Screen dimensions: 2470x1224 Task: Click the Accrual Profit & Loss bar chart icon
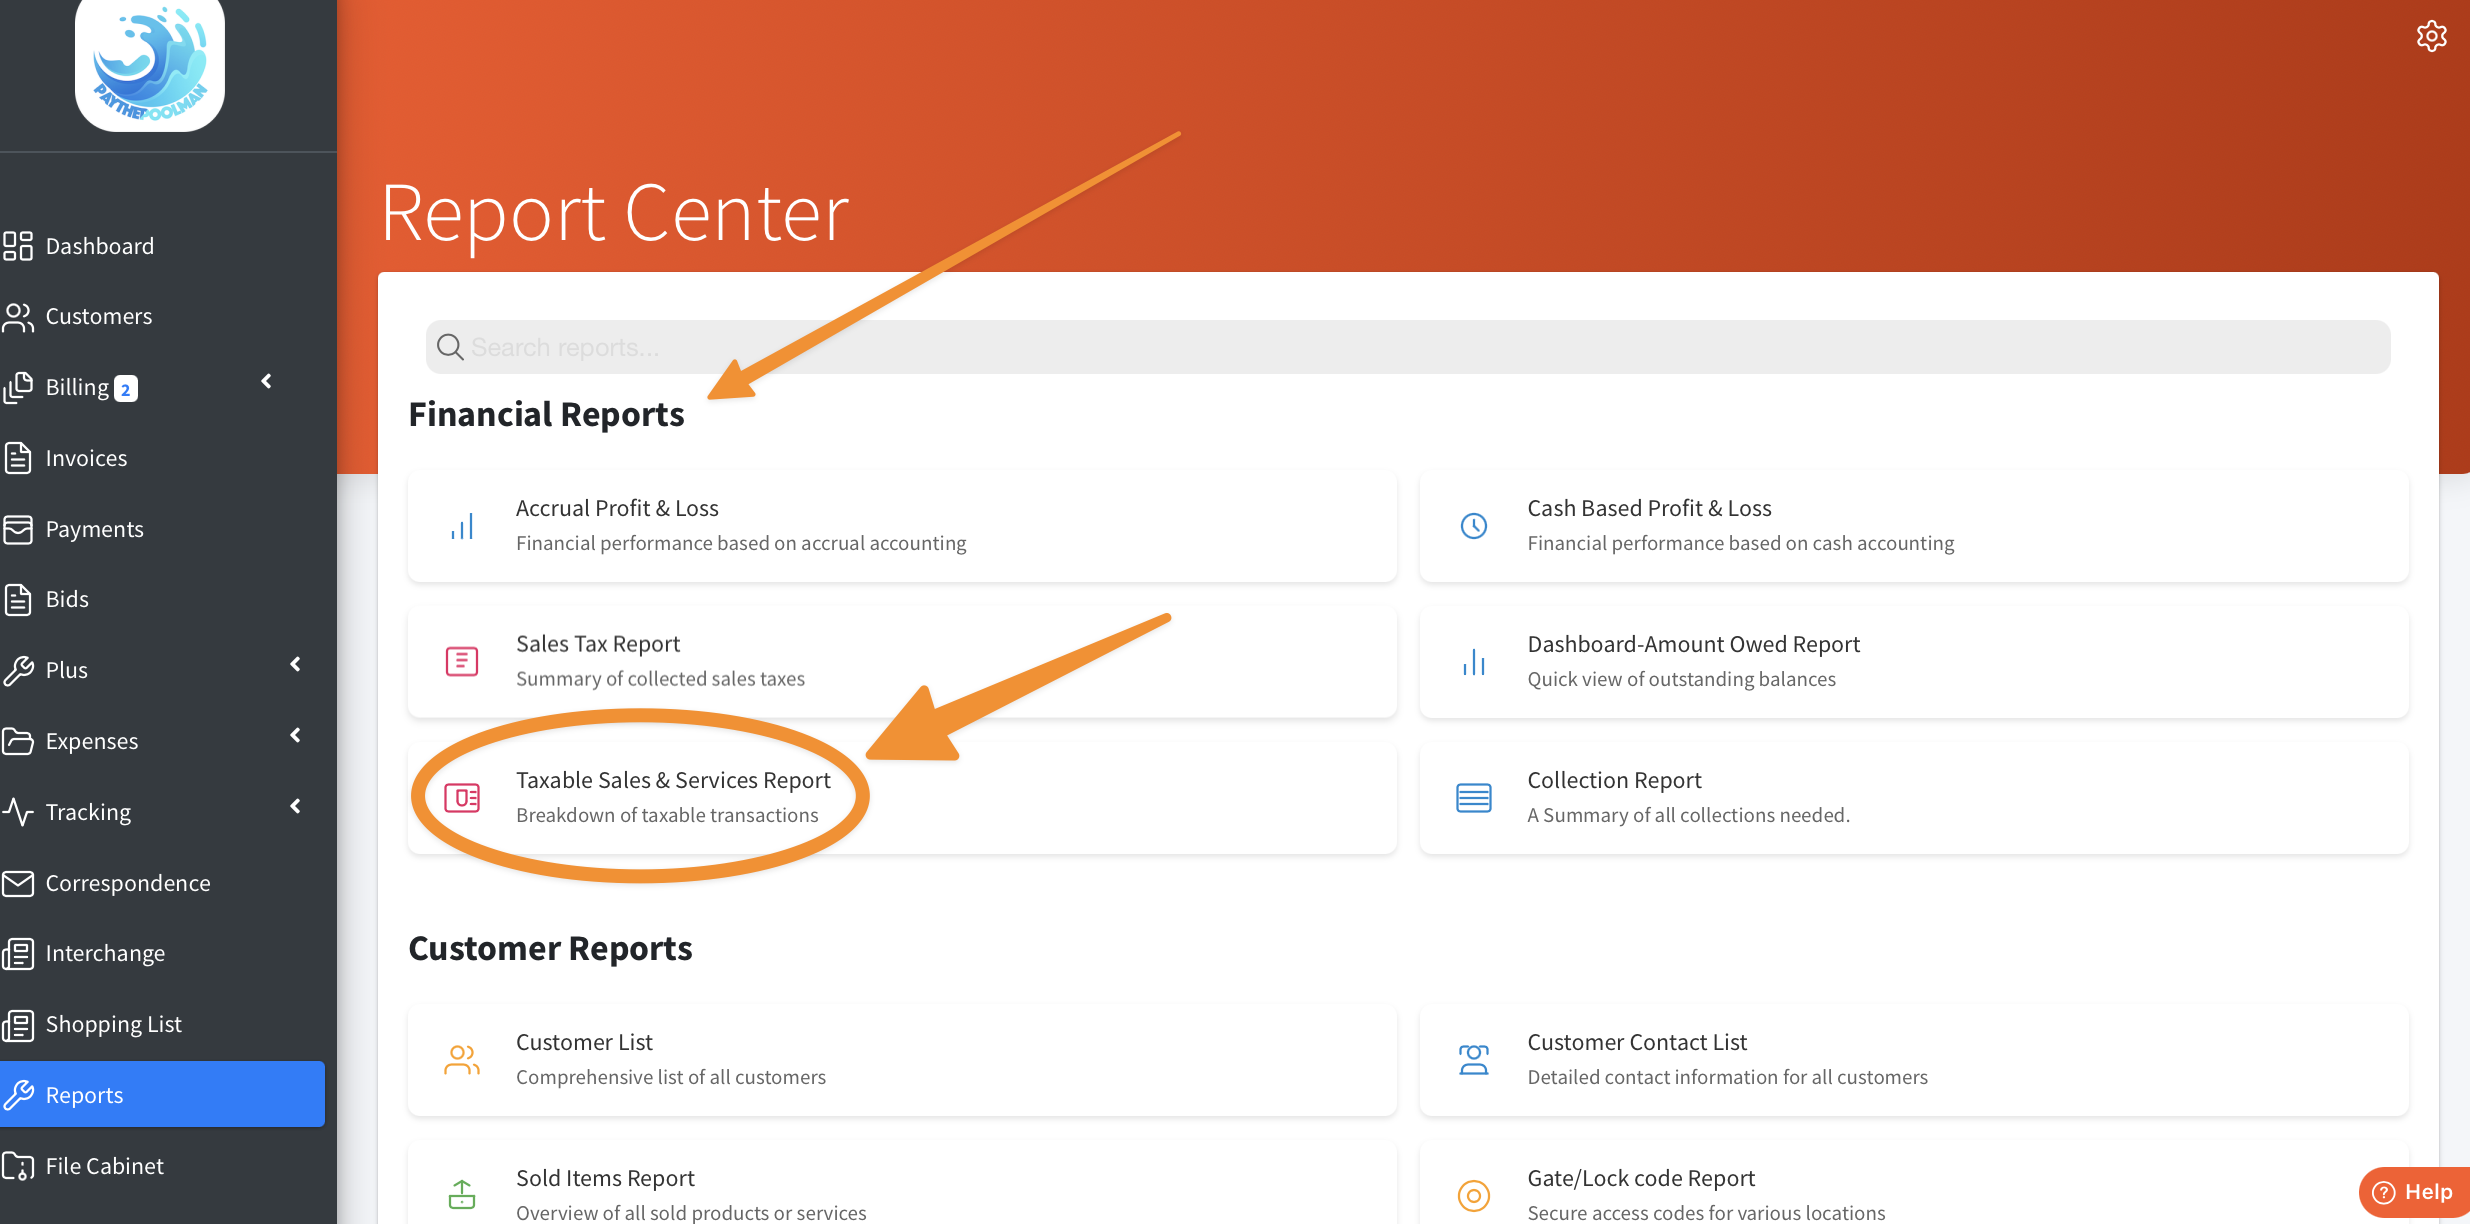[x=462, y=526]
